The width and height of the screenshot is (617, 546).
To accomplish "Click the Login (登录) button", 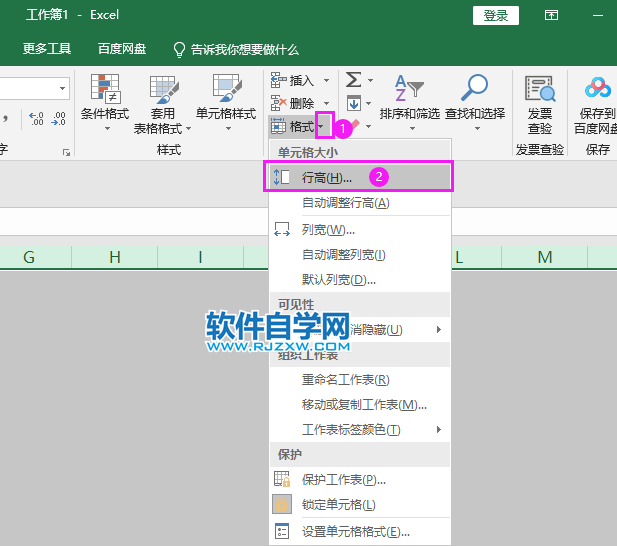I will [x=495, y=16].
